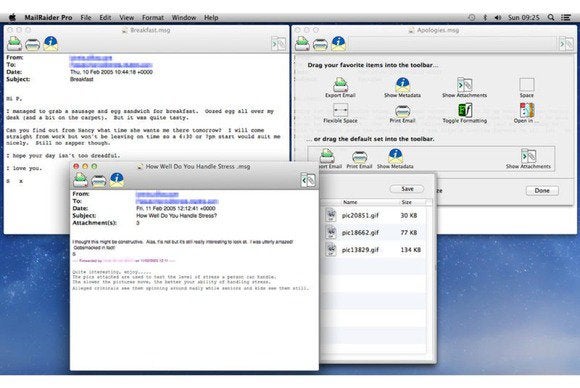Viewport: 580px width, 388px height.
Task: Click the volume icon in menu bar
Action: pyautogui.click(x=498, y=17)
